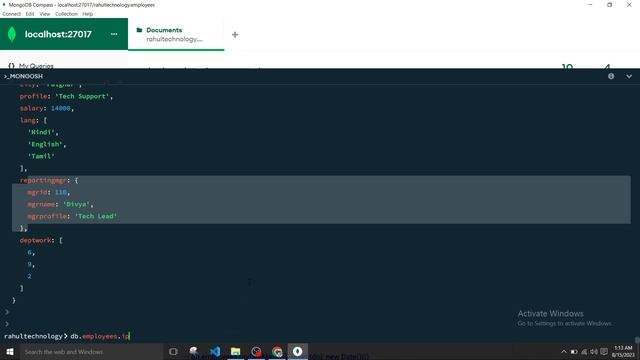
Task: Show mongosh info icon
Action: (x=611, y=76)
